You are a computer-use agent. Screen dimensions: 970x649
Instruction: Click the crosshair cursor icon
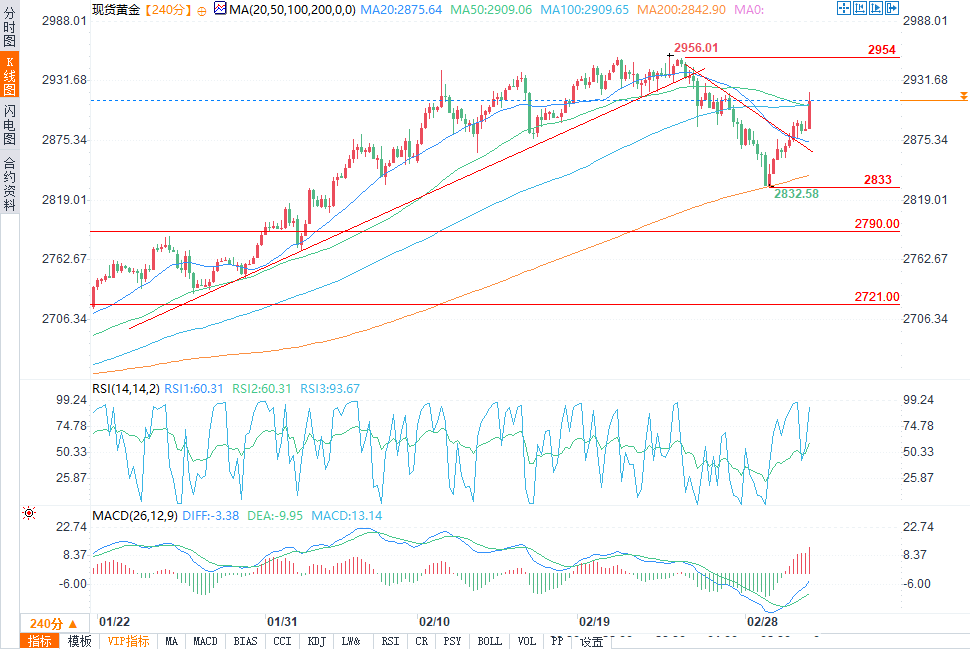(x=844, y=8)
